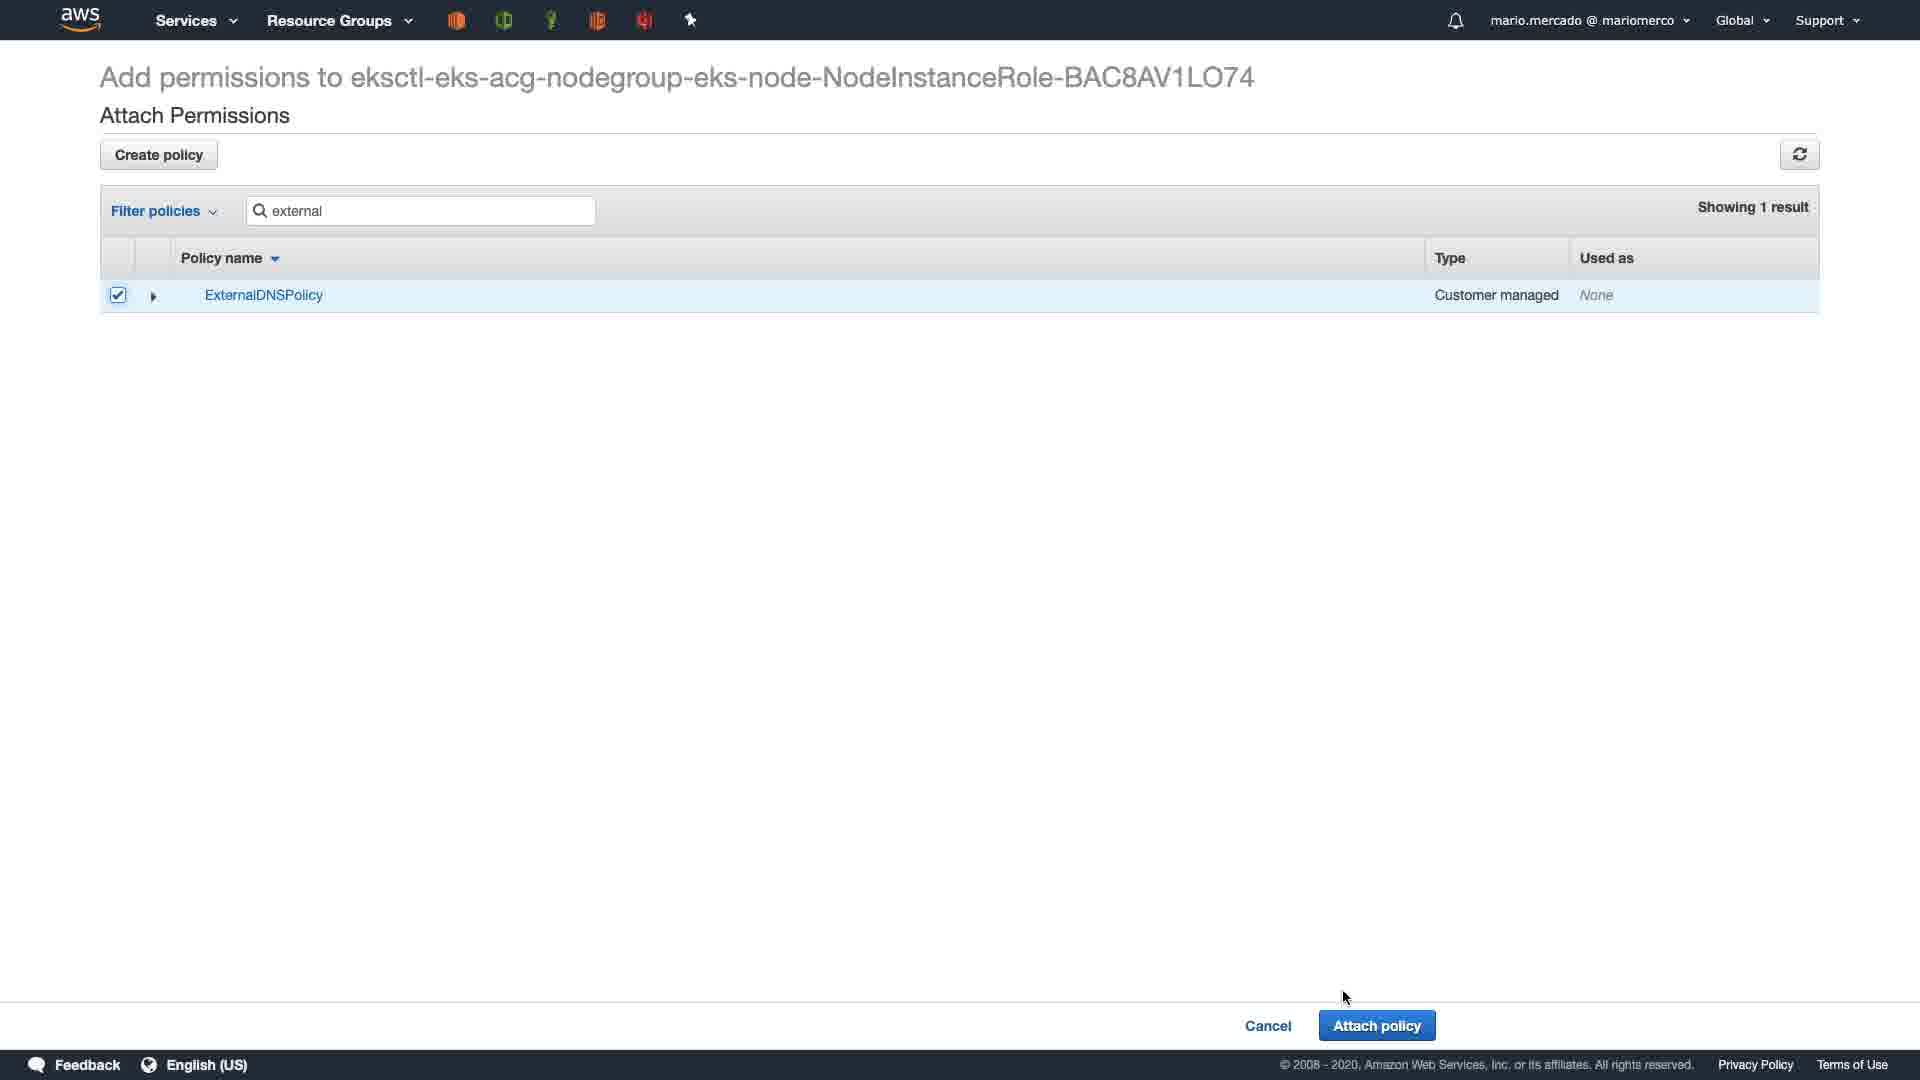The width and height of the screenshot is (1920, 1080).
Task: Open the Services menu
Action: [x=196, y=20]
